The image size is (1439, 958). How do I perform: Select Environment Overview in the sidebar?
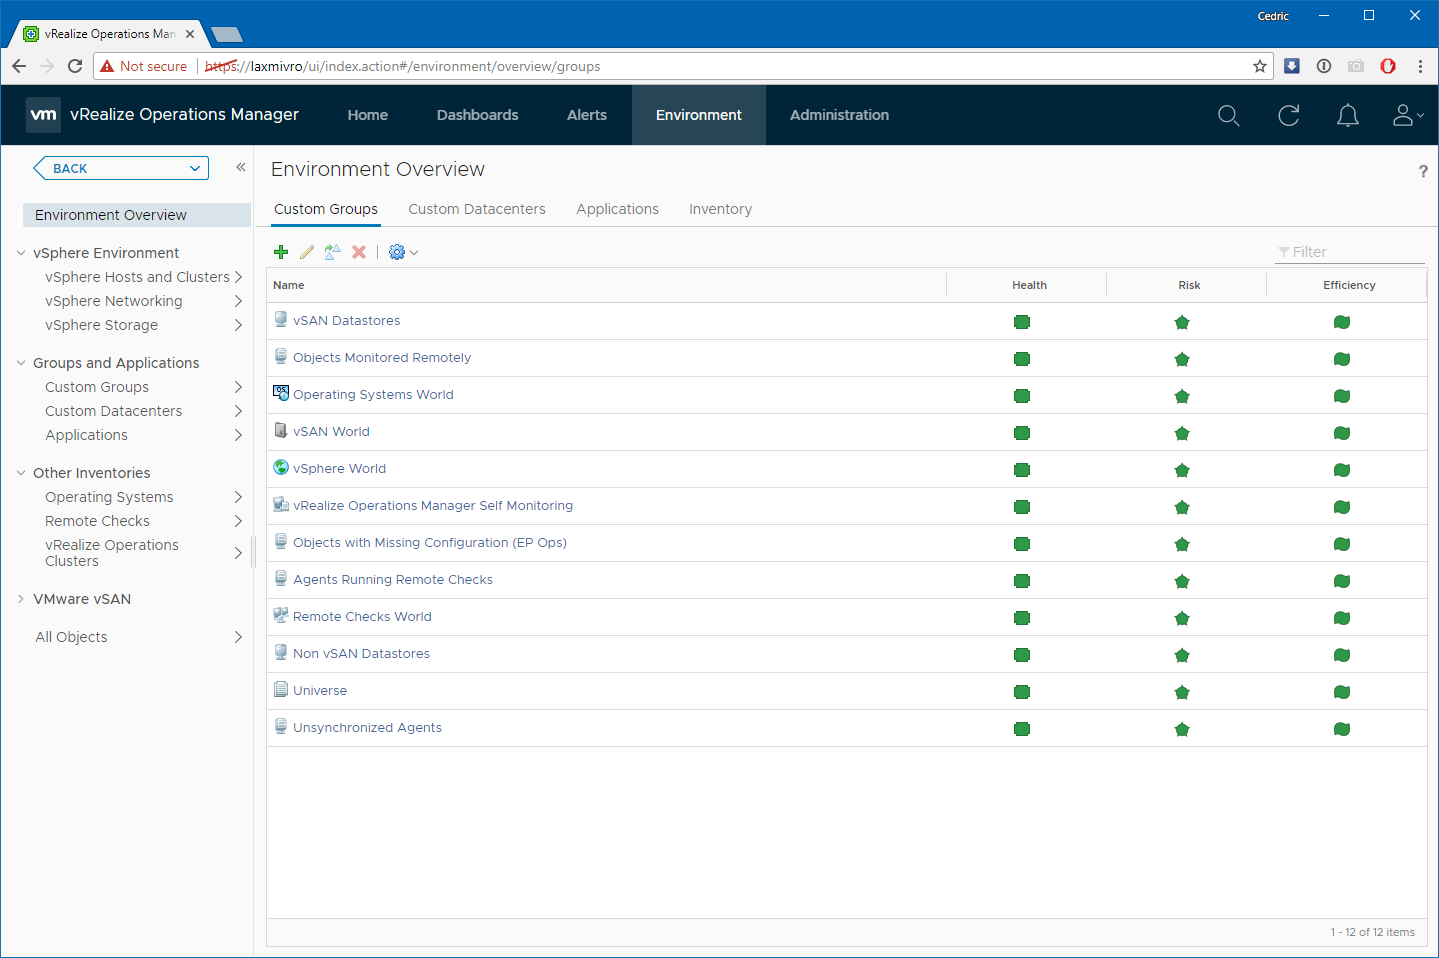[137, 215]
